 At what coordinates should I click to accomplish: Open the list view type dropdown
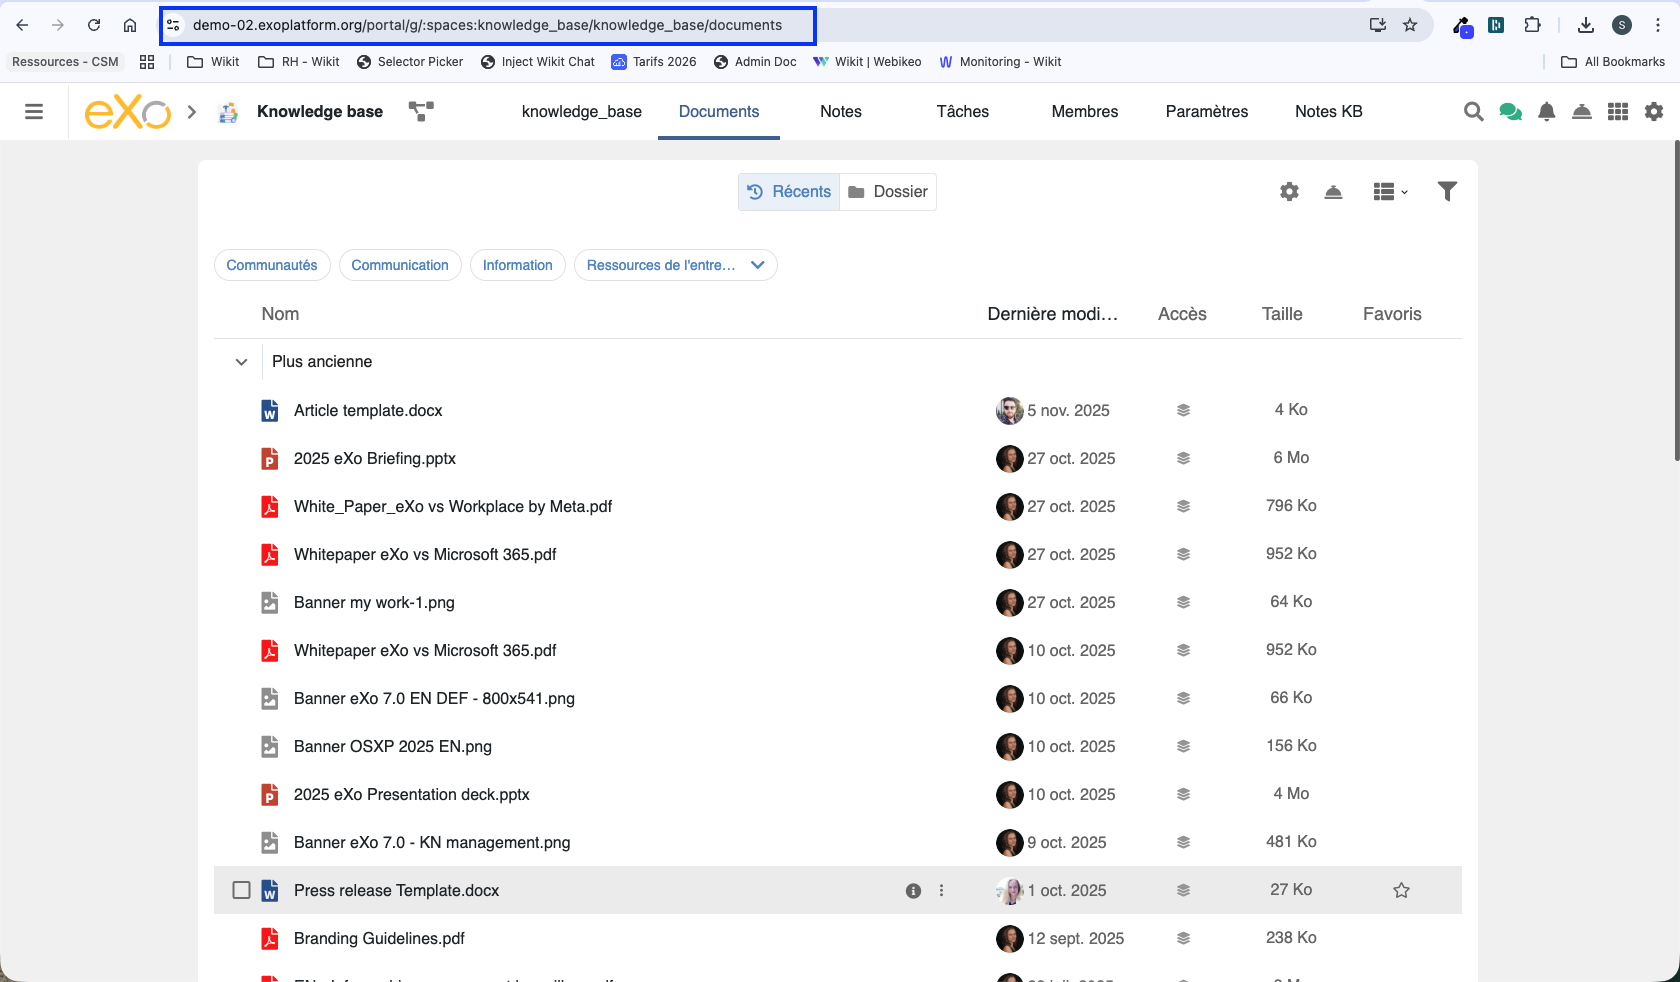pyautogui.click(x=1391, y=192)
